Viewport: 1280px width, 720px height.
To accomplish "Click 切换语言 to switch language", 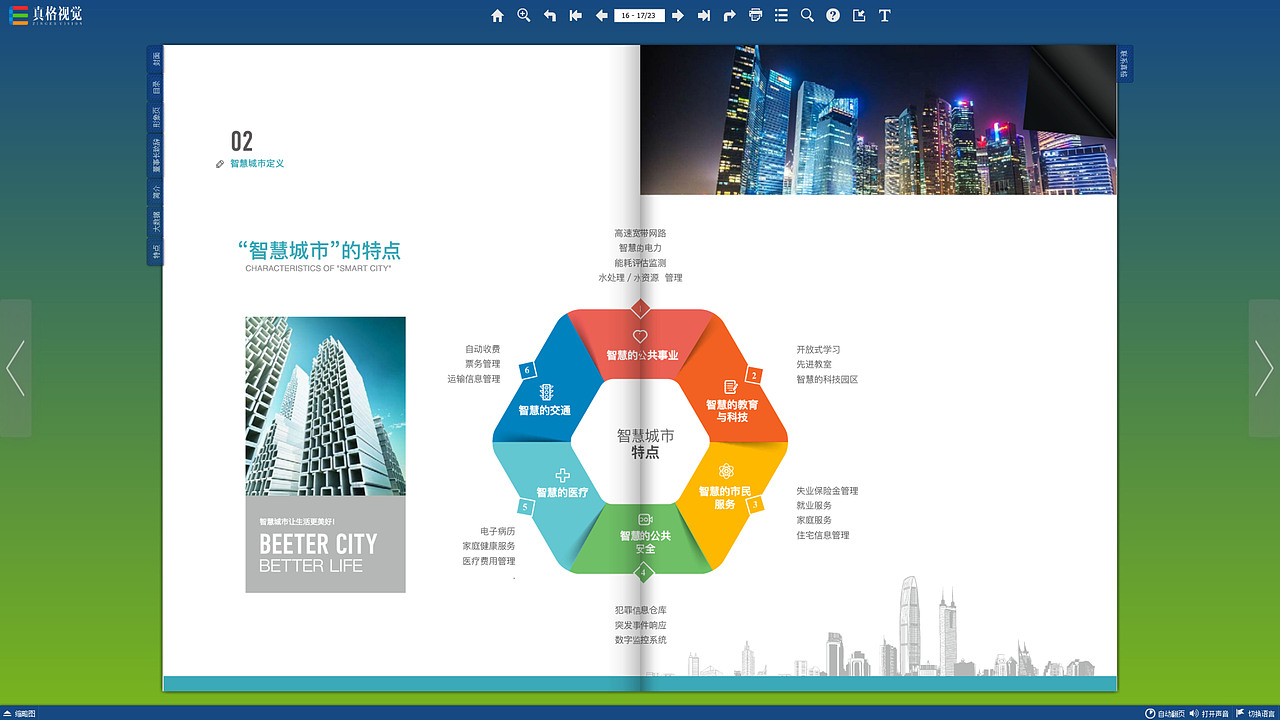I will point(1256,713).
